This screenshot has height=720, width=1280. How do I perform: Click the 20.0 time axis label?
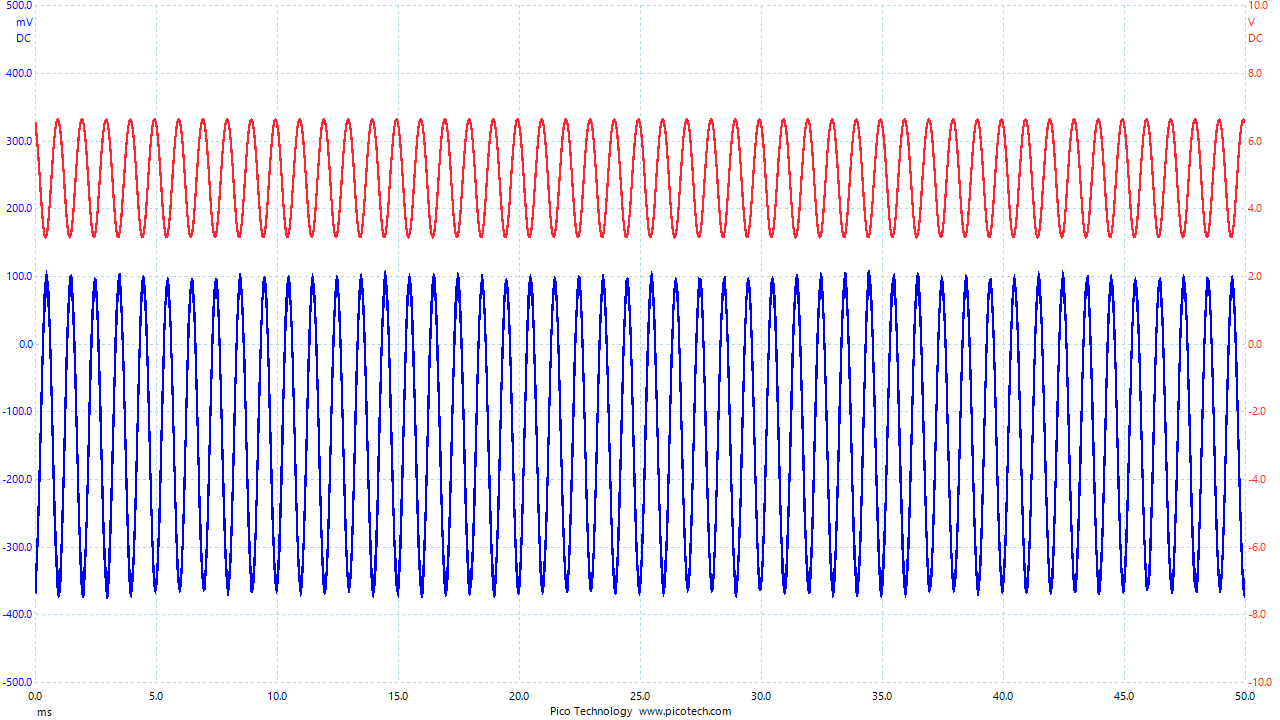click(519, 696)
